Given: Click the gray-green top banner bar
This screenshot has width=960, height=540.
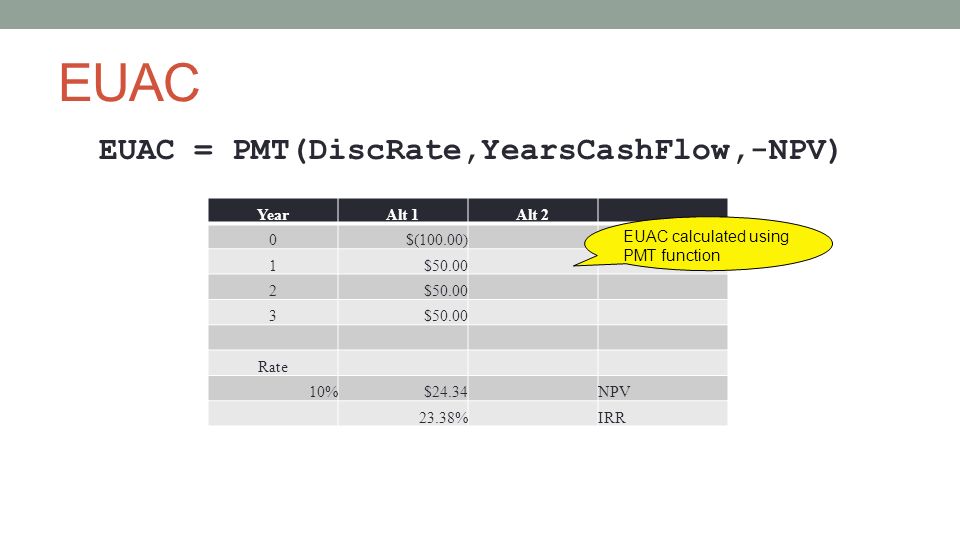Looking at the screenshot, I should (480, 14).
